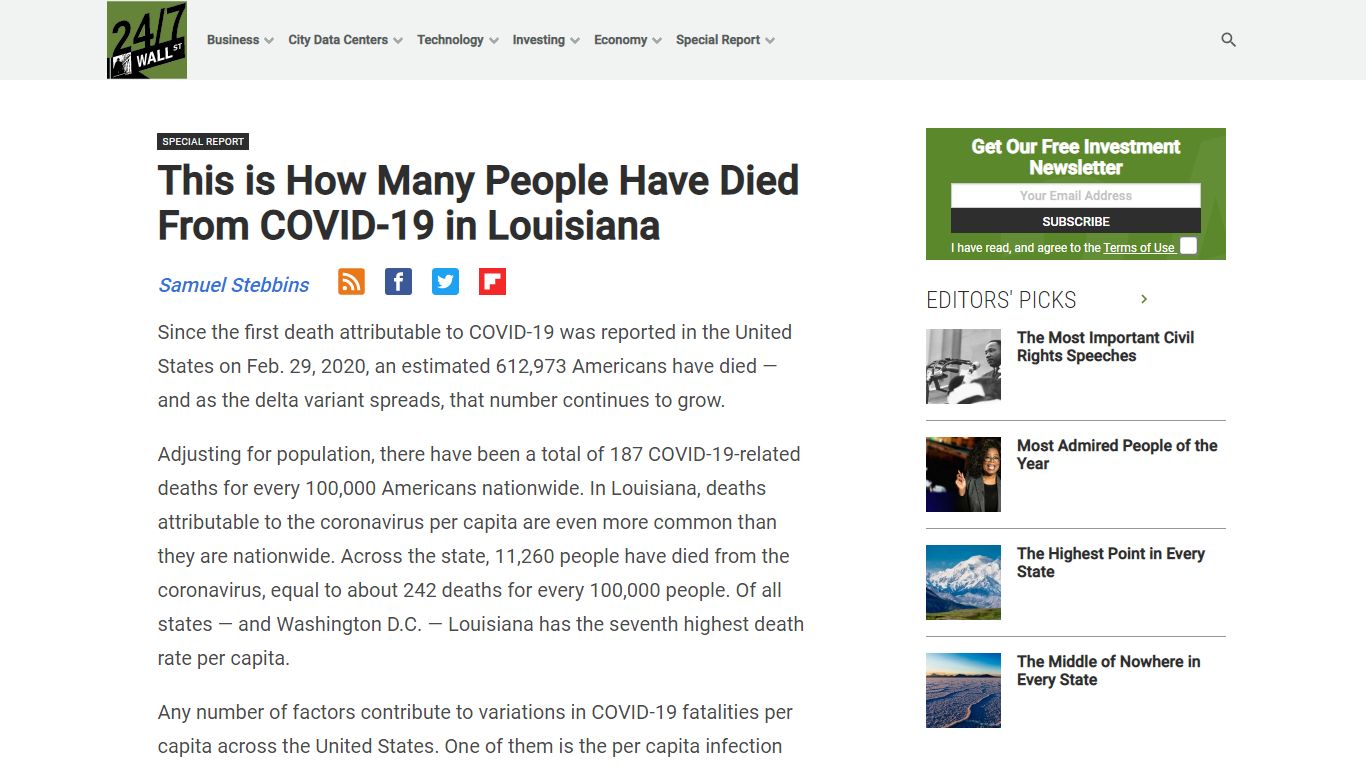Open Most Admired People of the Year
This screenshot has width=1366, height=768.
click(x=1117, y=455)
